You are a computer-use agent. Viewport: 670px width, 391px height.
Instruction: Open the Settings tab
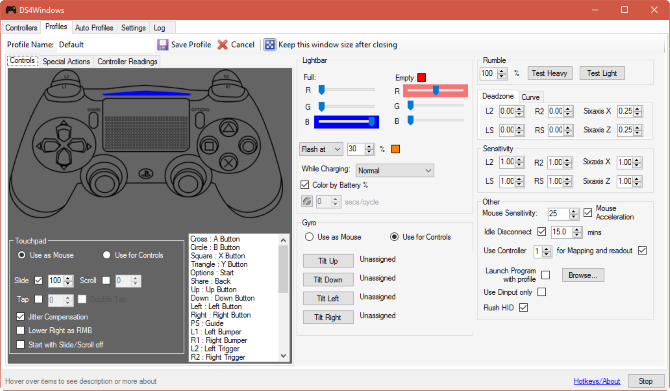click(x=133, y=28)
